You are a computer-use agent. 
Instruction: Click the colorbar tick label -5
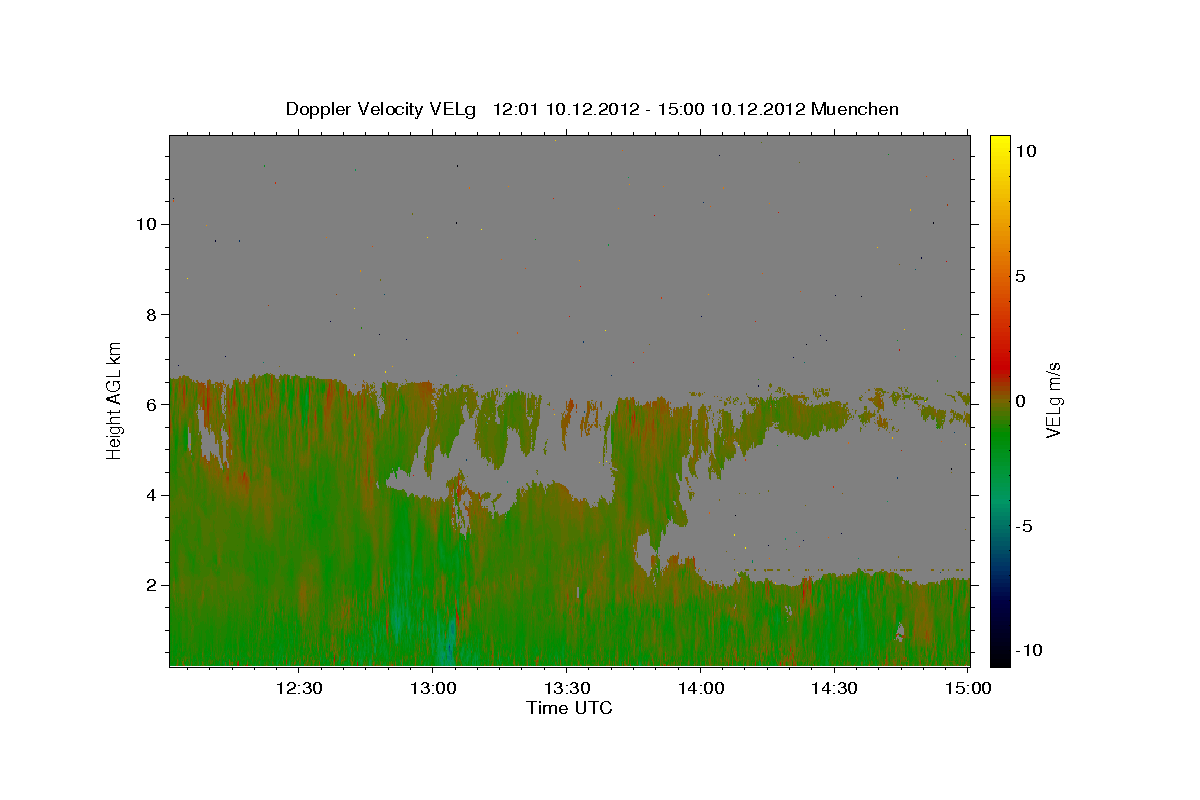1024,526
